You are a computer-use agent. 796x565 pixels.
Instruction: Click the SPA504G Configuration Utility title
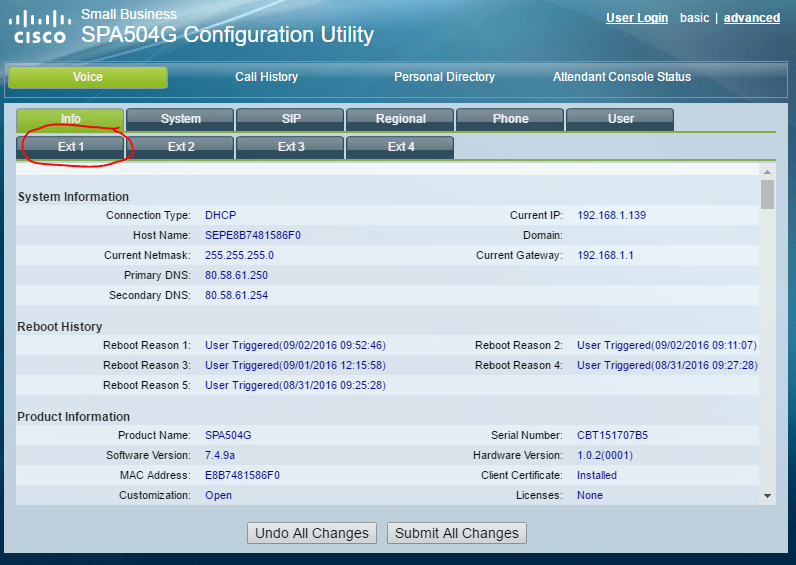(227, 35)
